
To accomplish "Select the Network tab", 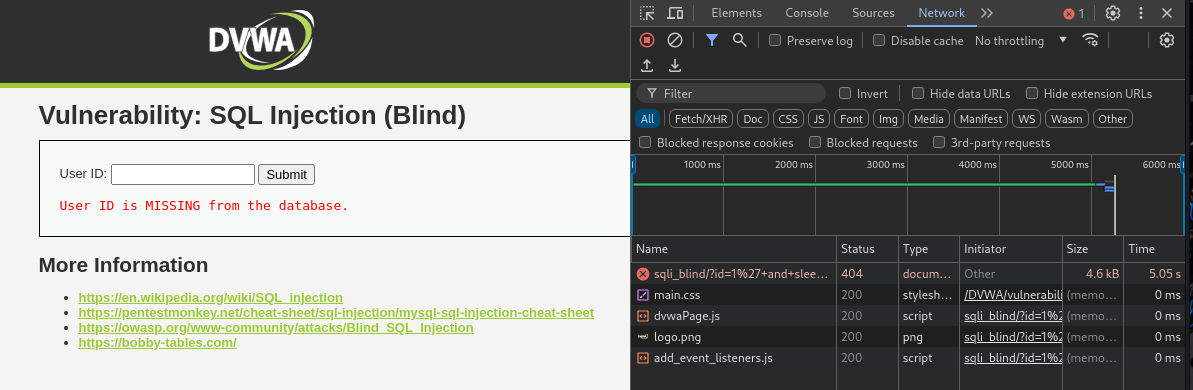I will 941,13.
